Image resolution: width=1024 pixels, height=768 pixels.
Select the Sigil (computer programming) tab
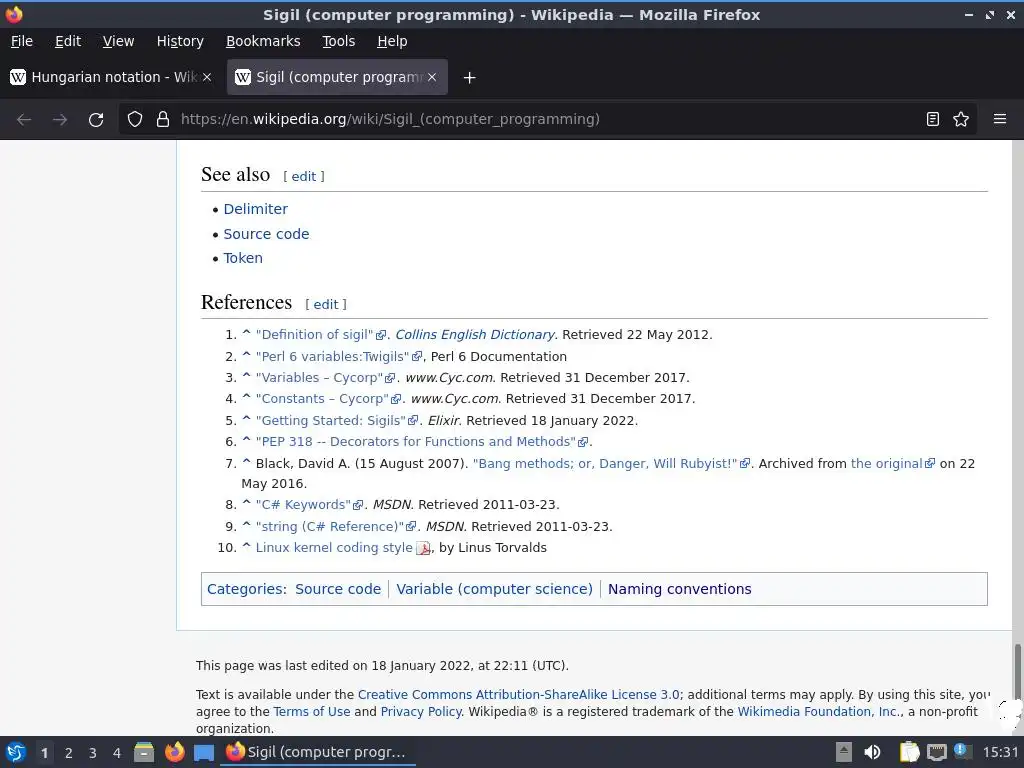337,77
